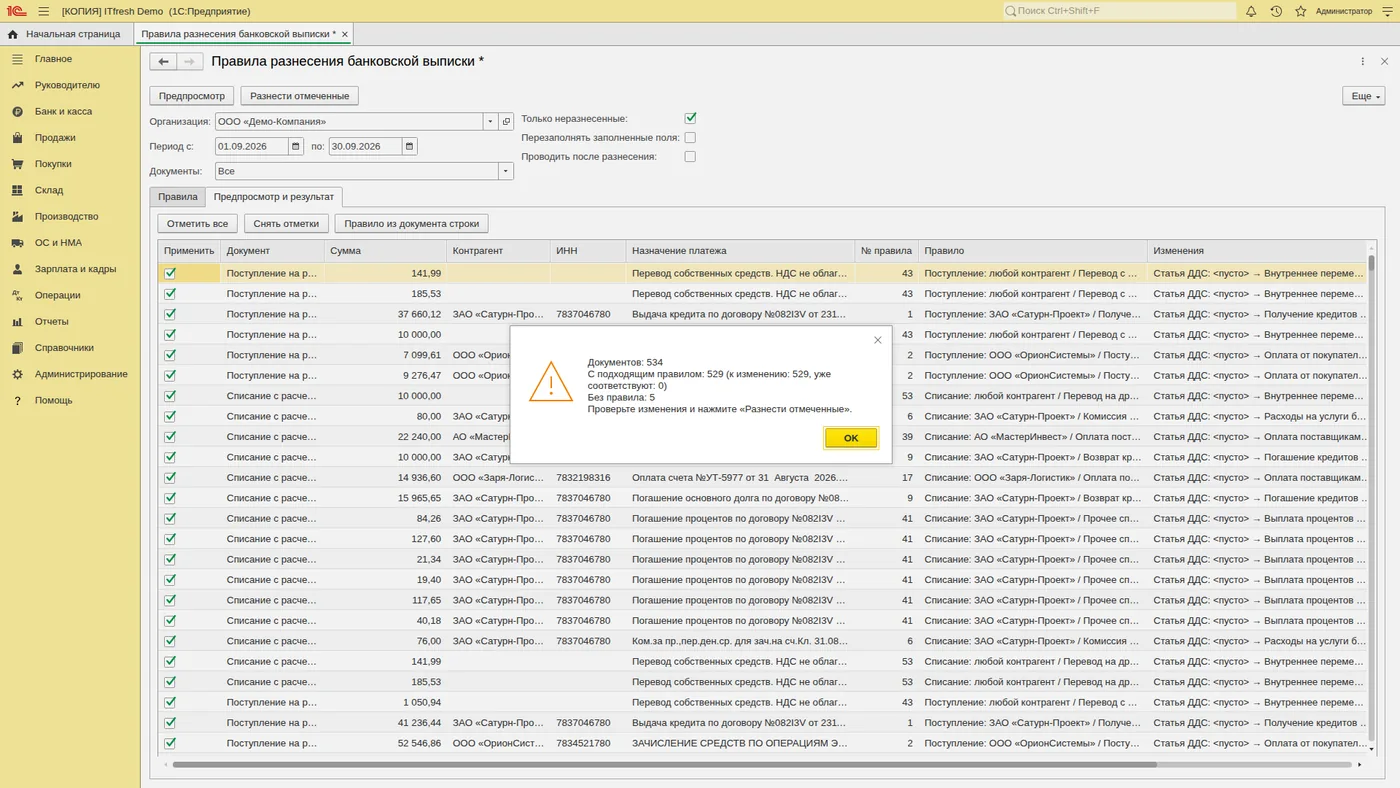Image resolution: width=1400 pixels, height=788 pixels.
Task: Open the Продажи section
Action: 55,138
